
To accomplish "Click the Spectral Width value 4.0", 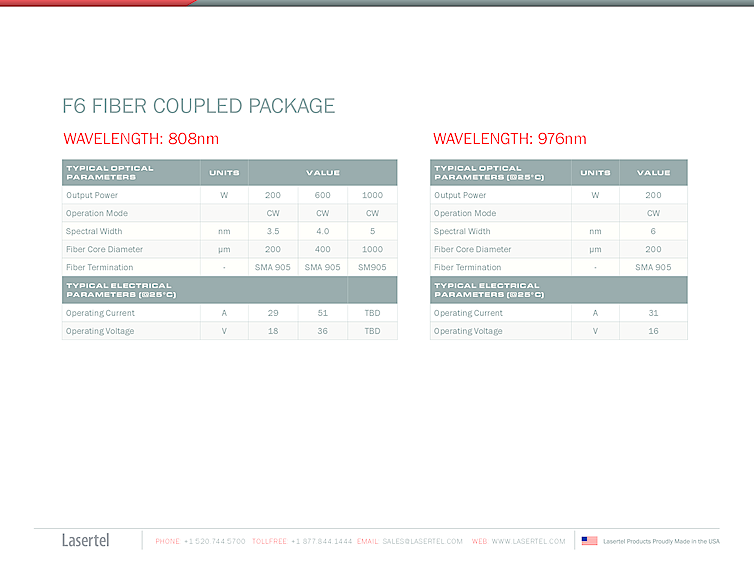I will (x=322, y=232).
